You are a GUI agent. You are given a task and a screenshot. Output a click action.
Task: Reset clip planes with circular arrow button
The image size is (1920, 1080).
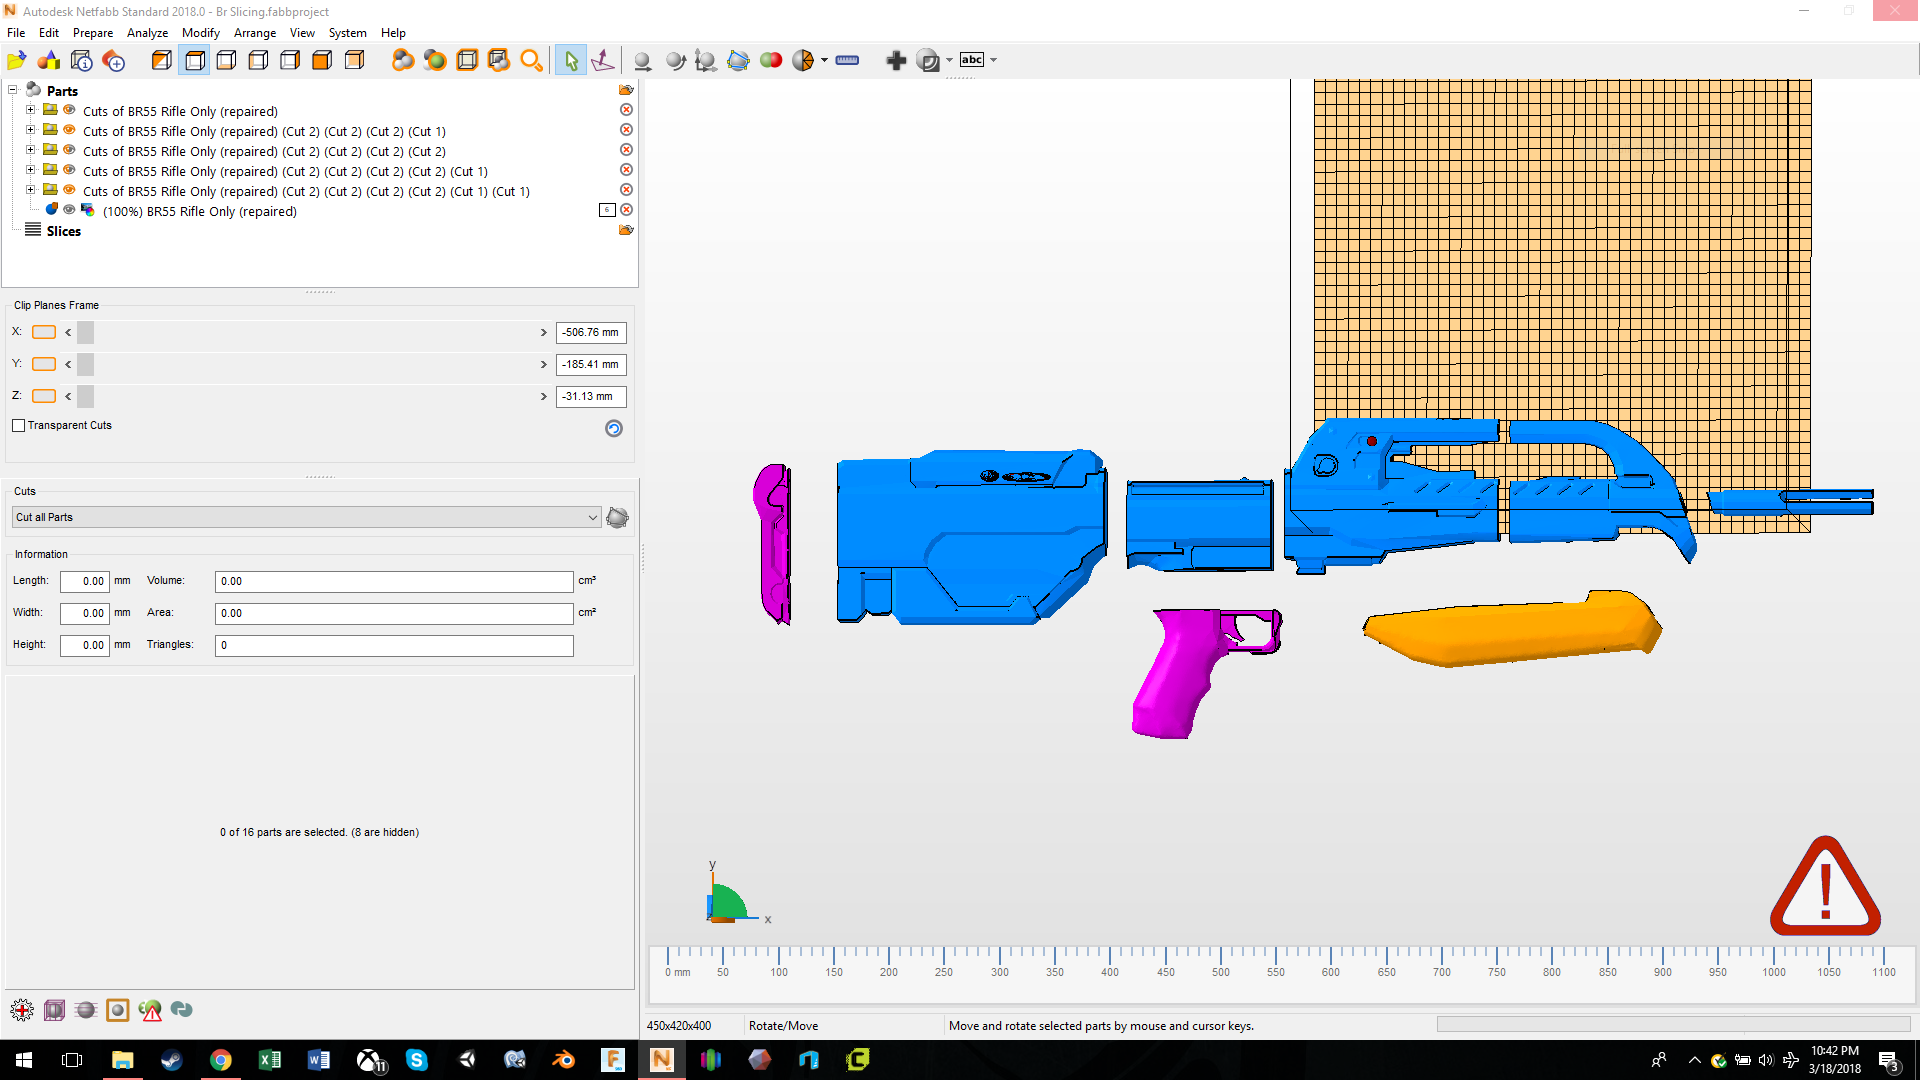614,428
